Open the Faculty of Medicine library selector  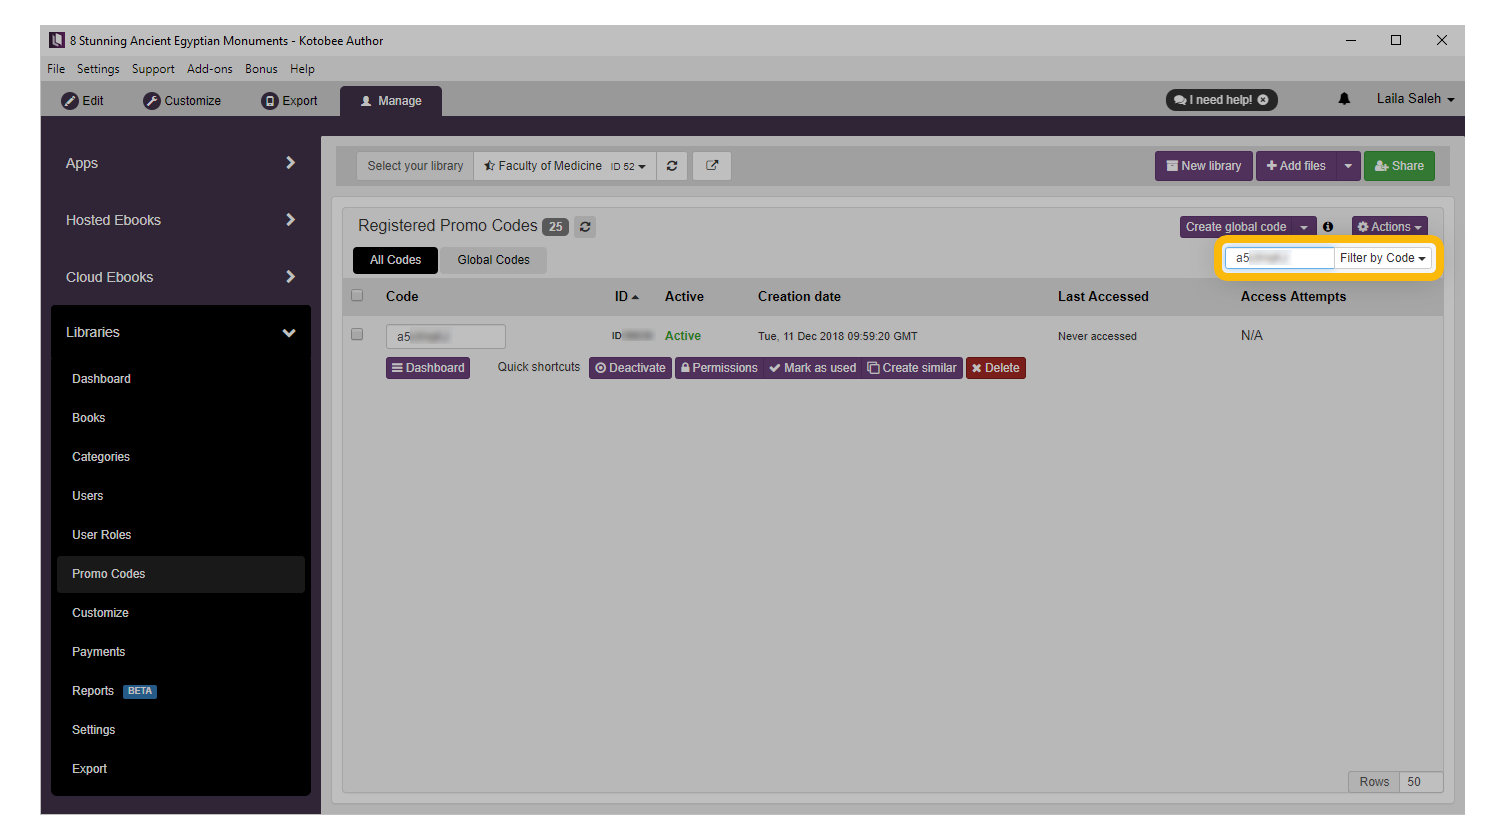[x=565, y=166]
